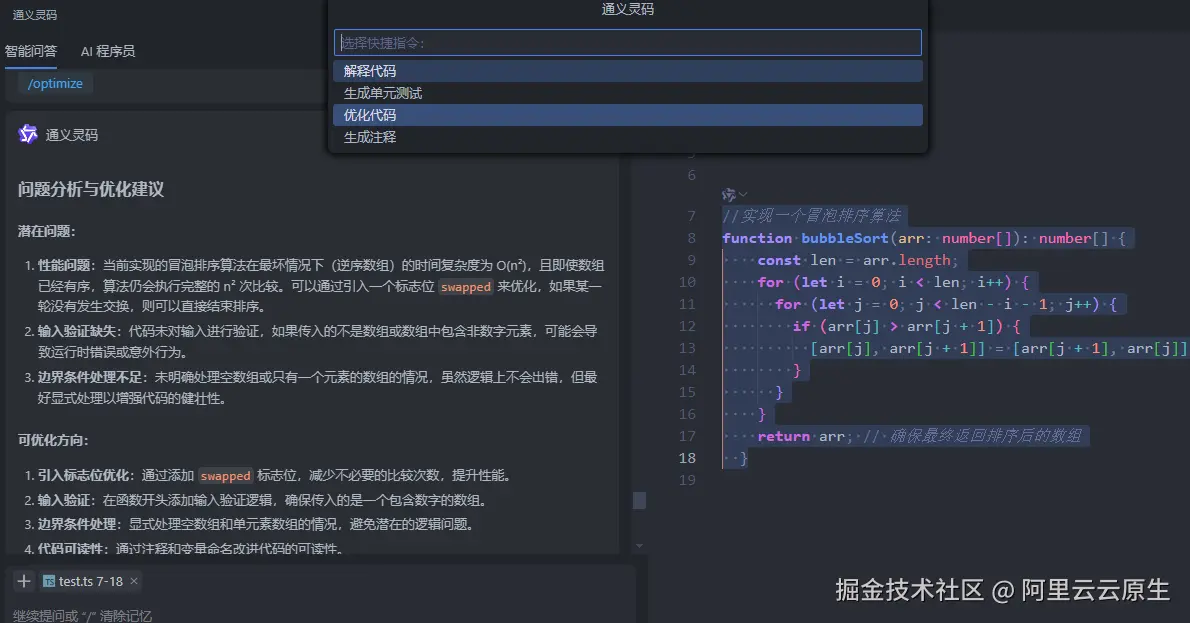Switch to the AI 程序员 tab
Screen dimensions: 1190x623
(108, 51)
